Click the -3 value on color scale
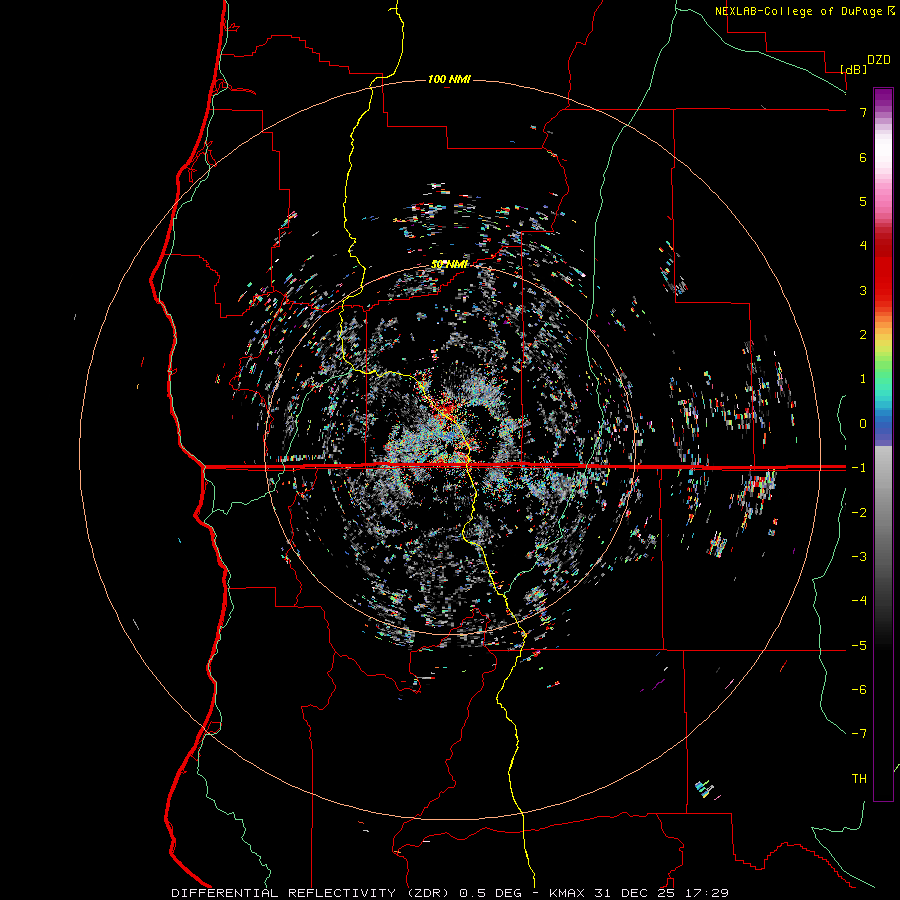This screenshot has width=900, height=900. pos(859,557)
